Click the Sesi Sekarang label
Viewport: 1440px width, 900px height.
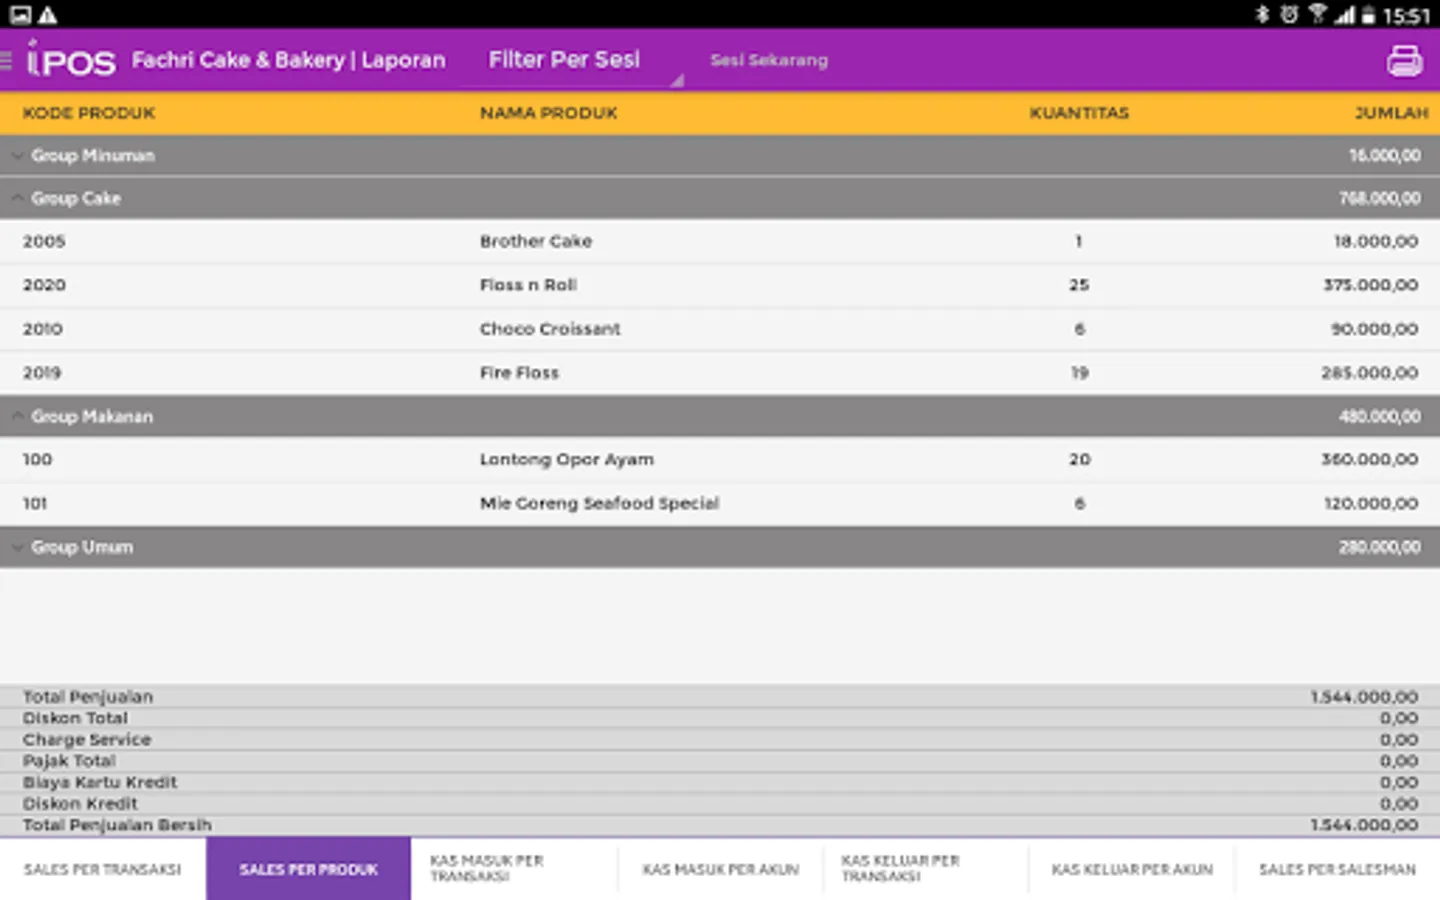769,60
